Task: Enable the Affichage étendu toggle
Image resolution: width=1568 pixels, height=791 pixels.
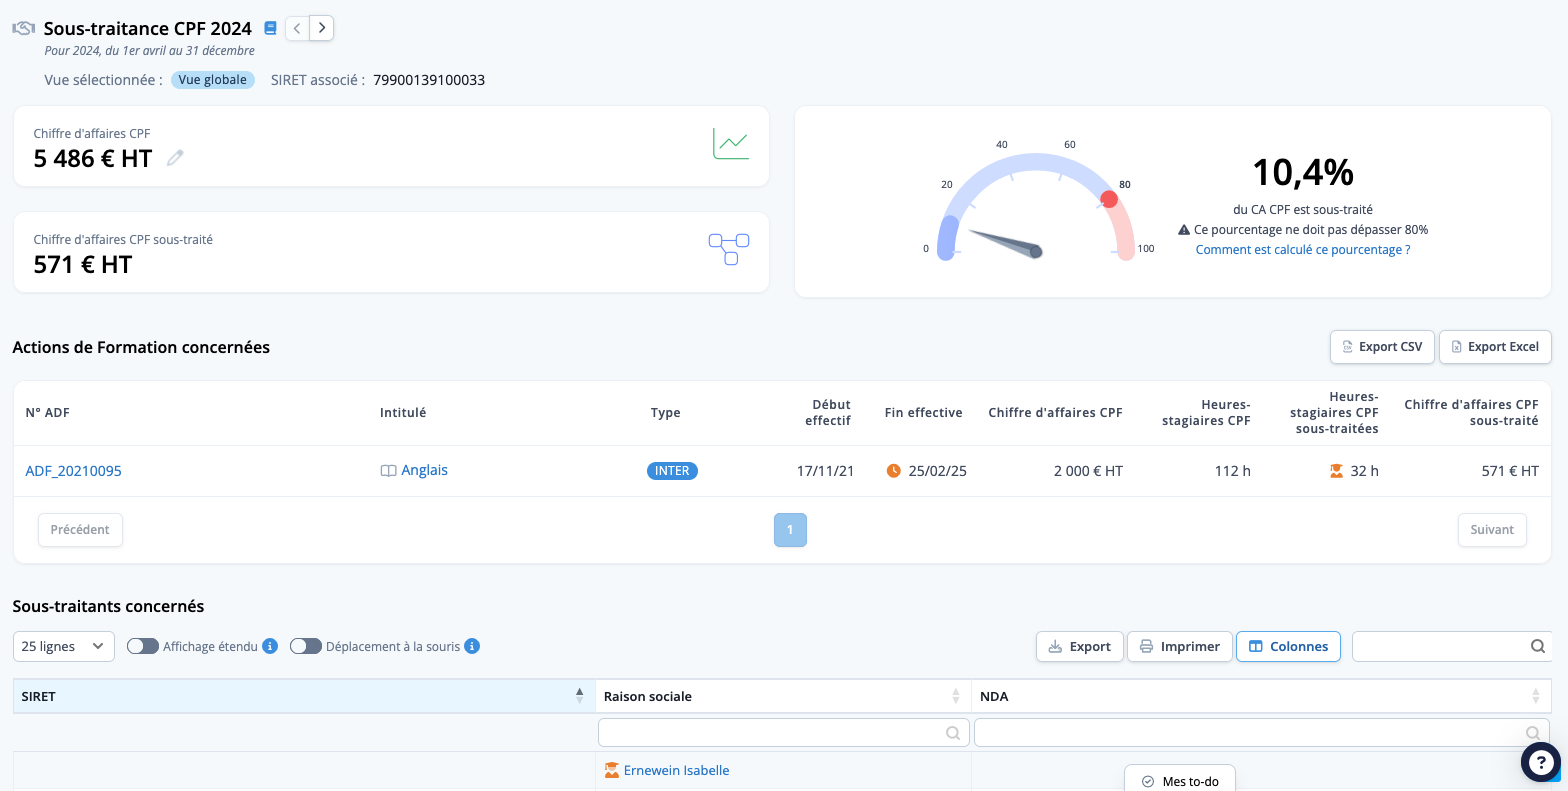Action: pyautogui.click(x=143, y=646)
